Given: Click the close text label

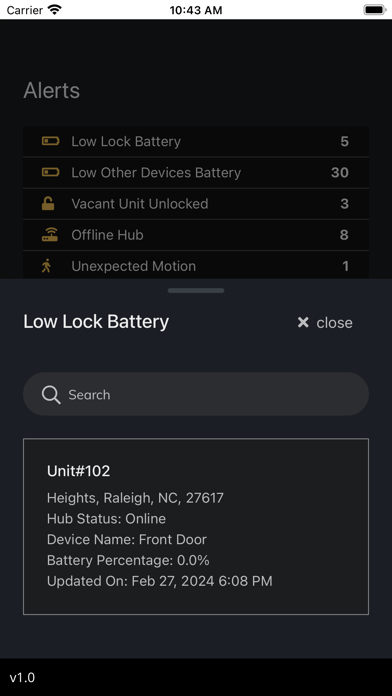Looking at the screenshot, I should coord(334,323).
